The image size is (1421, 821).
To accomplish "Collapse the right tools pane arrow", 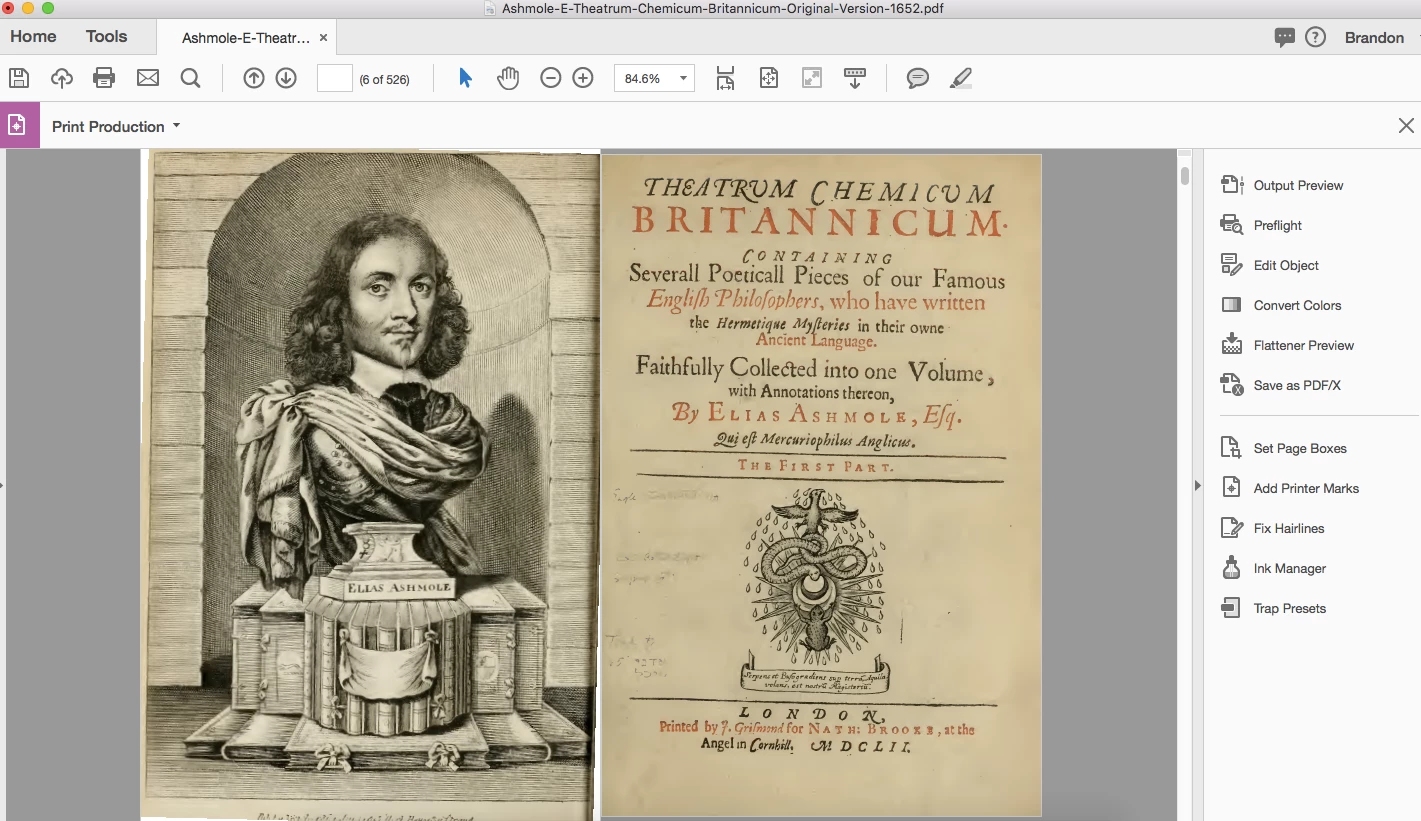I will click(1198, 485).
